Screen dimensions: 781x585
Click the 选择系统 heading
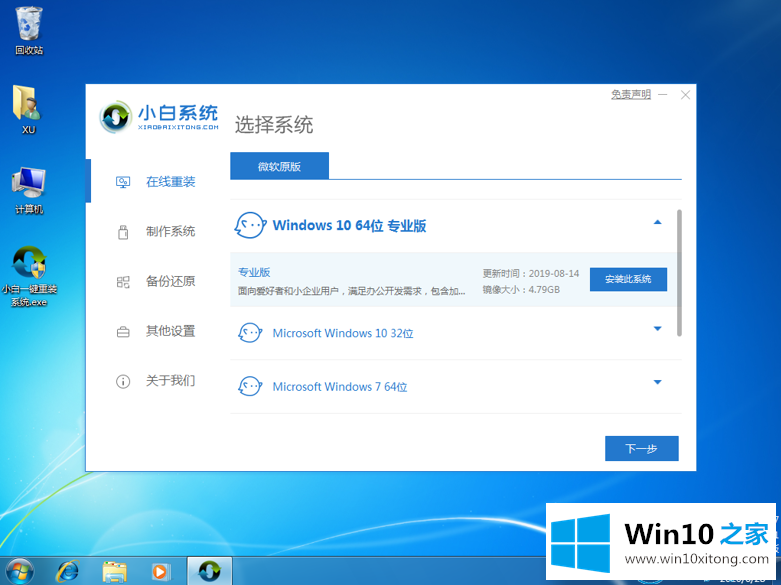(x=274, y=125)
